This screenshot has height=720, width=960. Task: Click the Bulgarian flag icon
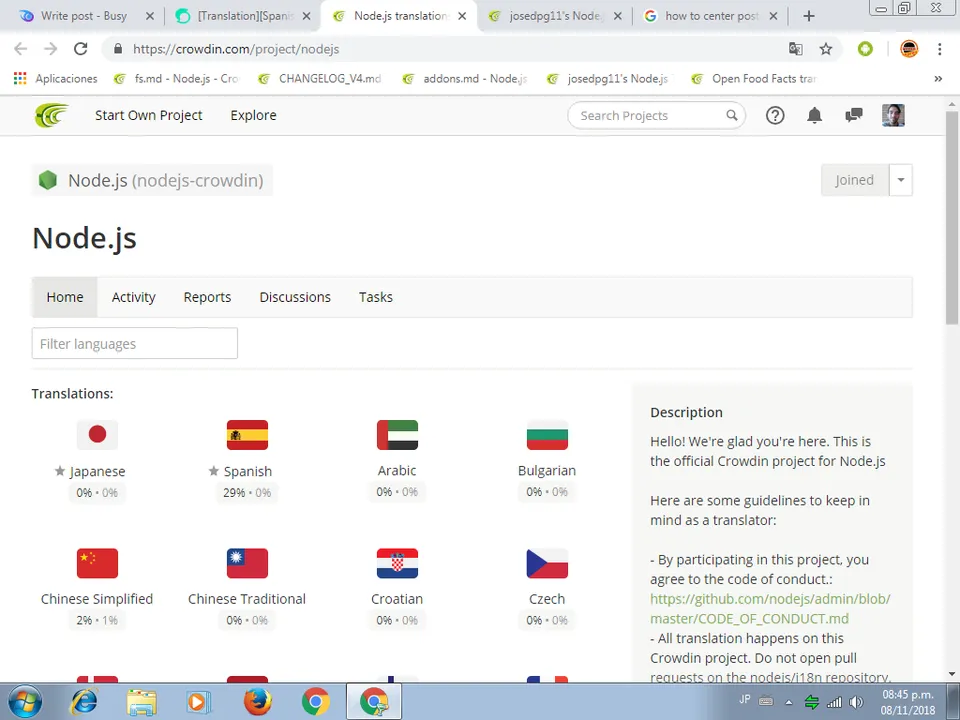pyautogui.click(x=547, y=435)
